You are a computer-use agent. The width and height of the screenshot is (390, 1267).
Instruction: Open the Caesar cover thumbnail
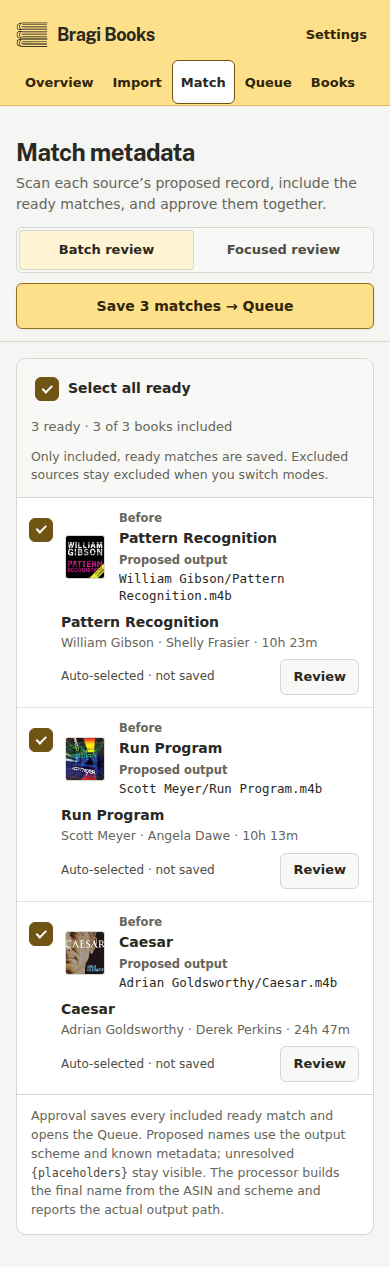coord(85,953)
